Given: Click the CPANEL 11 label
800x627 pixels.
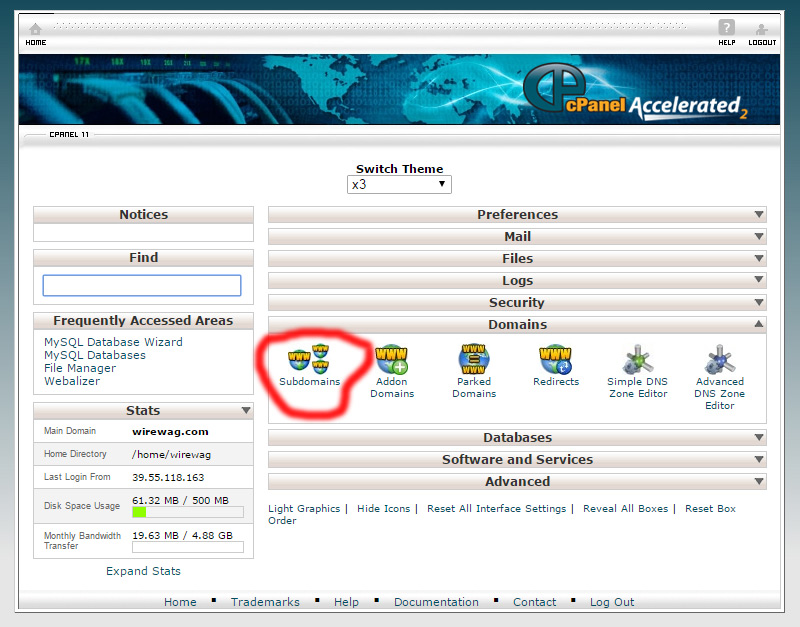Looking at the screenshot, I should coord(69,135).
